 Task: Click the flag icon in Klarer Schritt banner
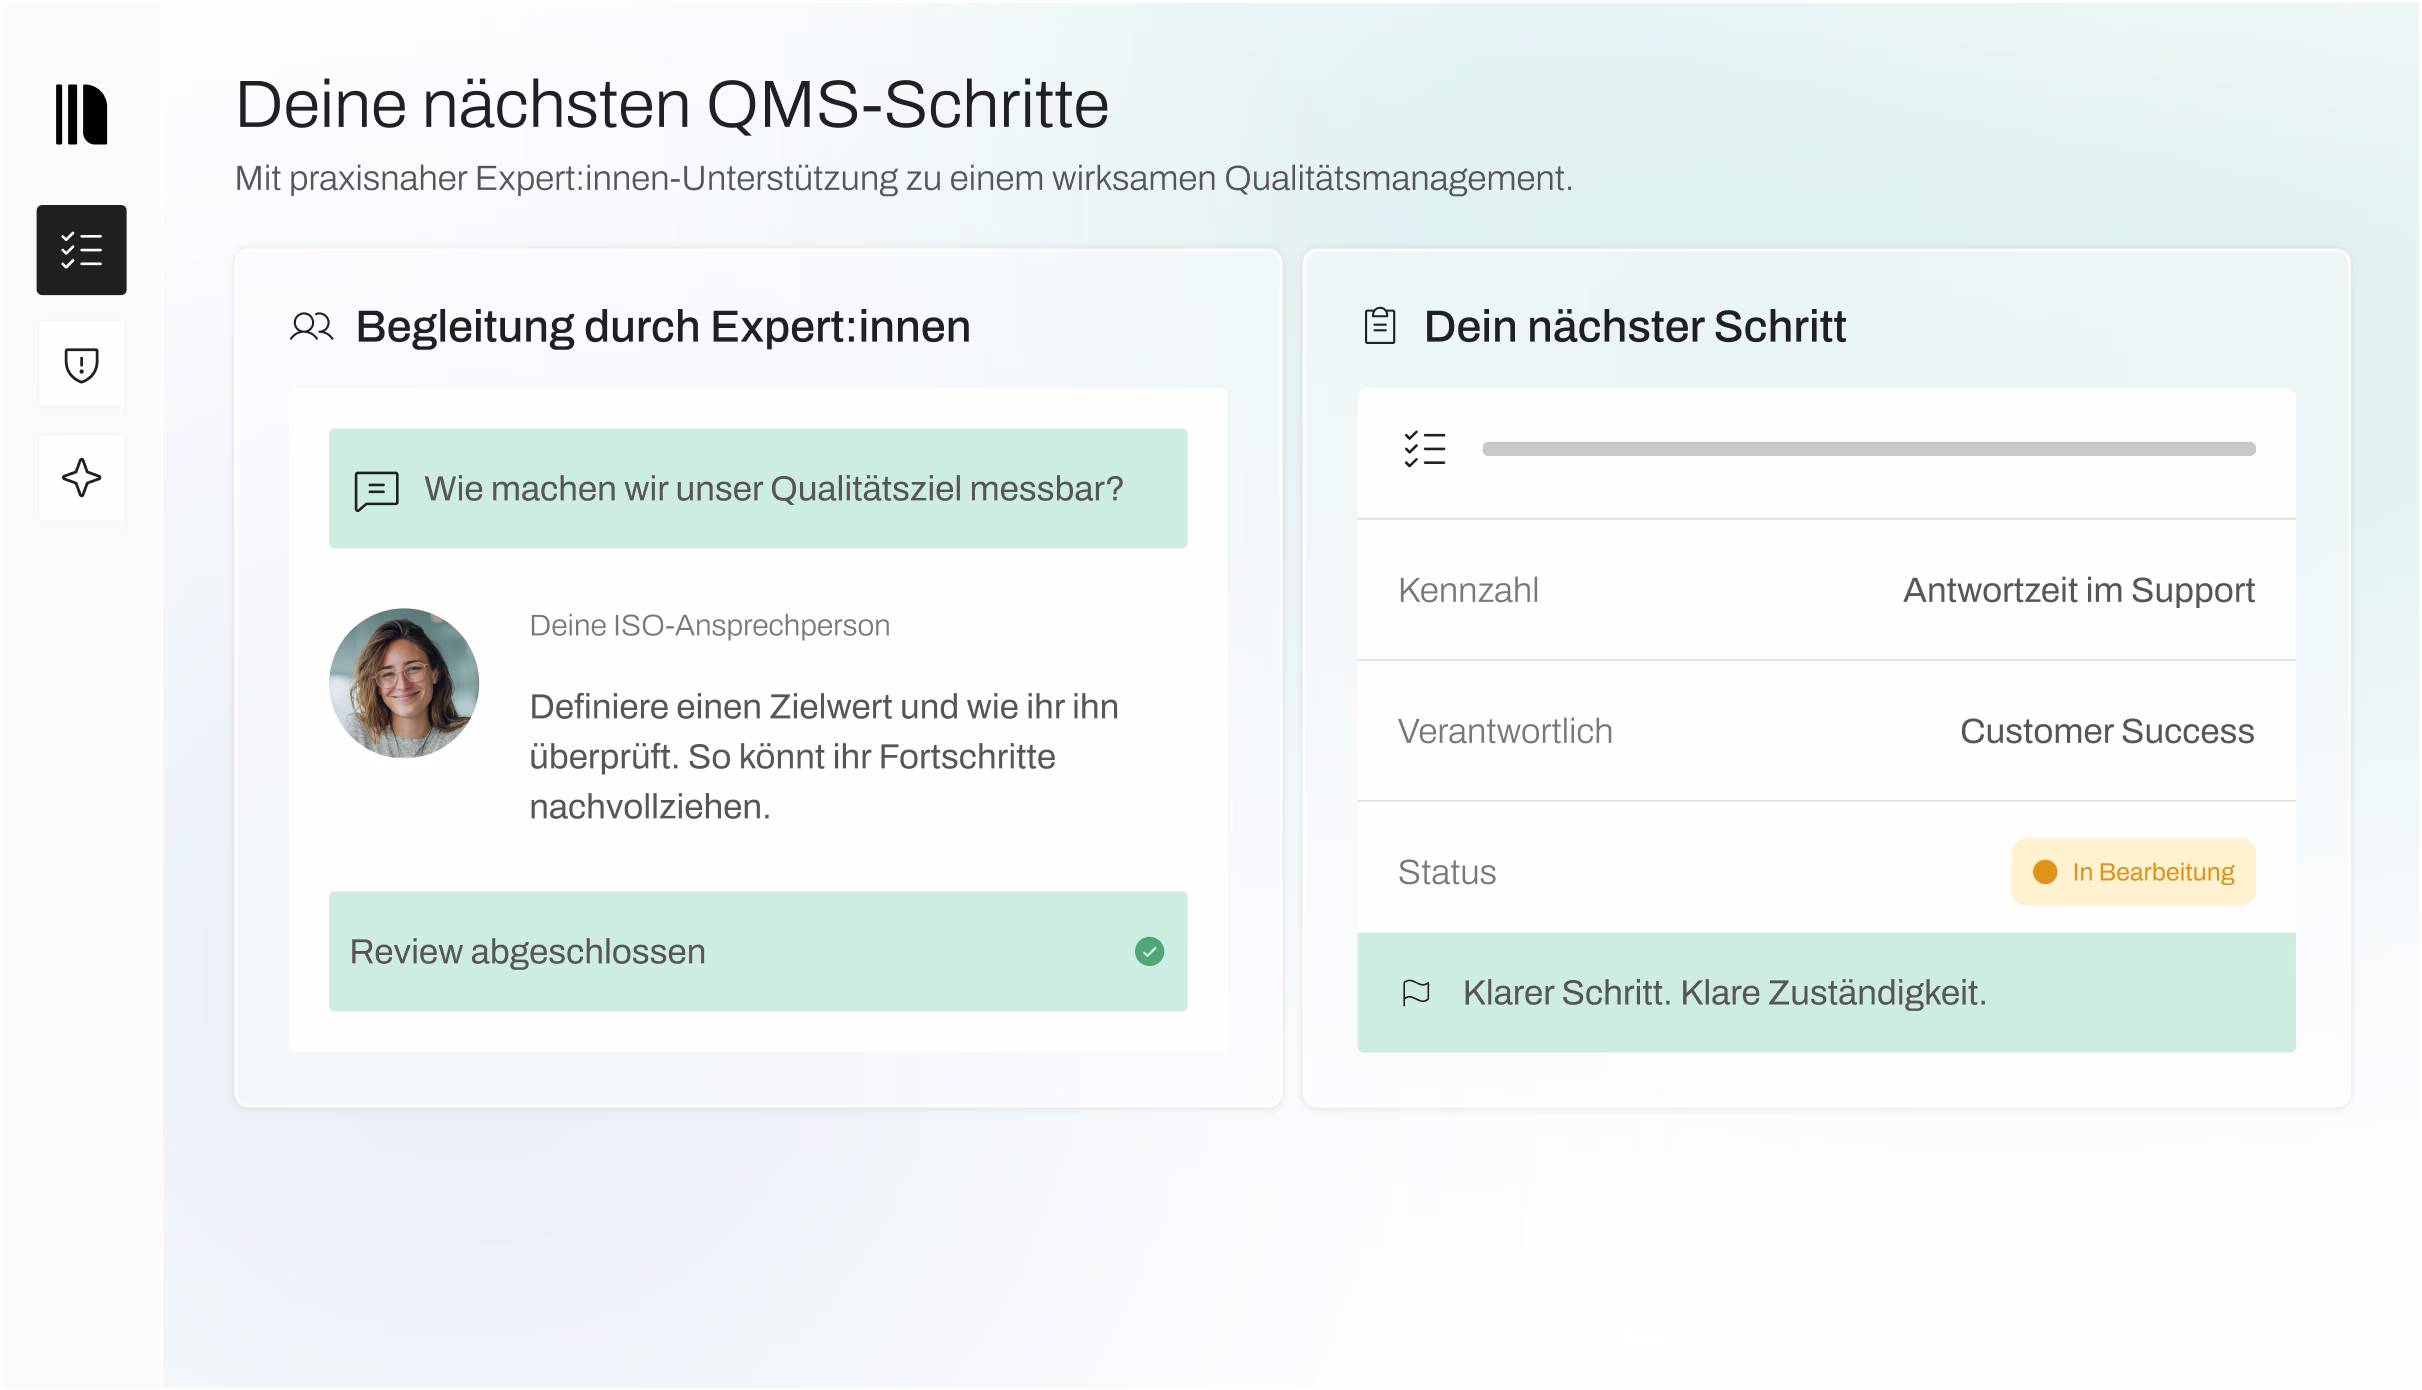[x=1416, y=993]
